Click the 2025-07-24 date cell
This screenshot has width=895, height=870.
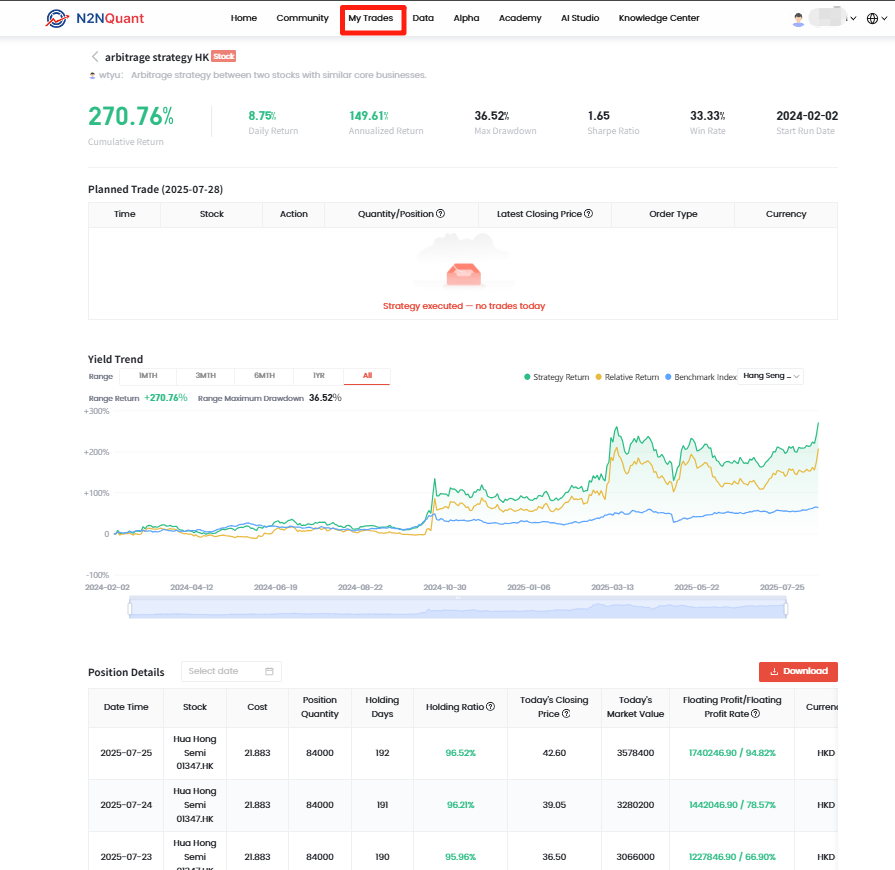pyautogui.click(x=126, y=805)
